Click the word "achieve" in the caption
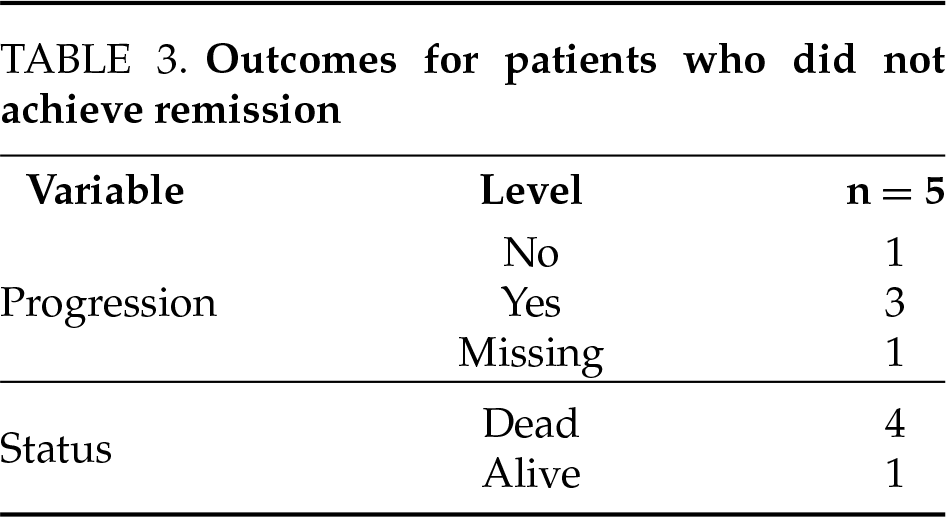The image size is (946, 517). [x=71, y=108]
